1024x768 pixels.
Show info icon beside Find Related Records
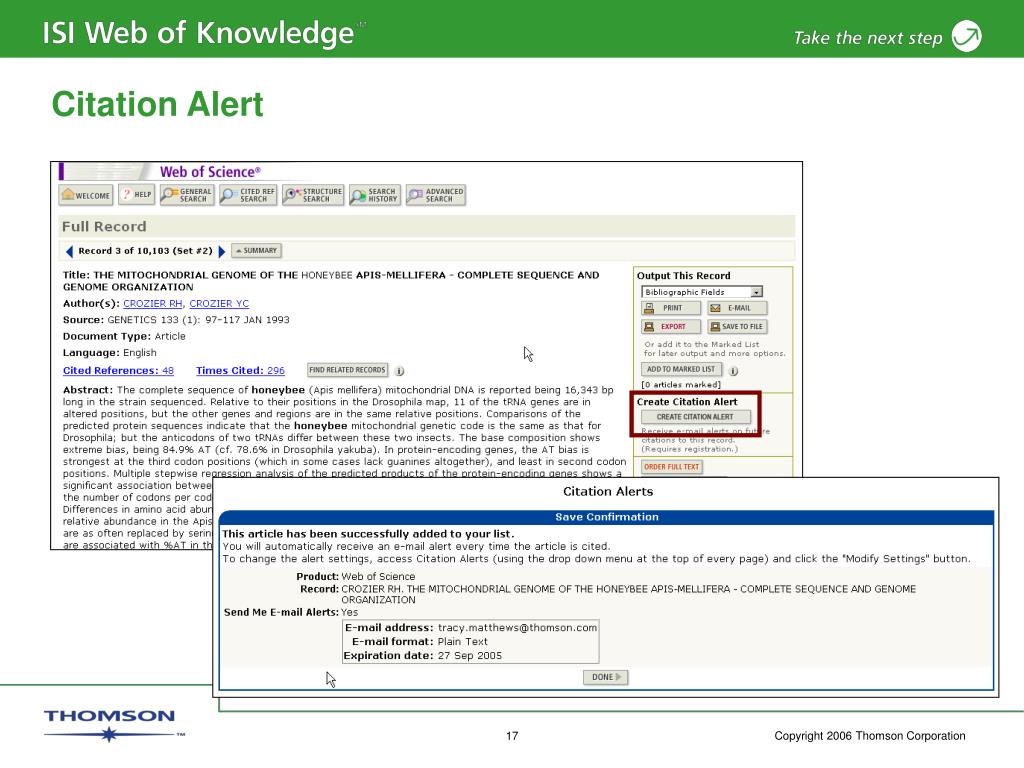[x=400, y=371]
